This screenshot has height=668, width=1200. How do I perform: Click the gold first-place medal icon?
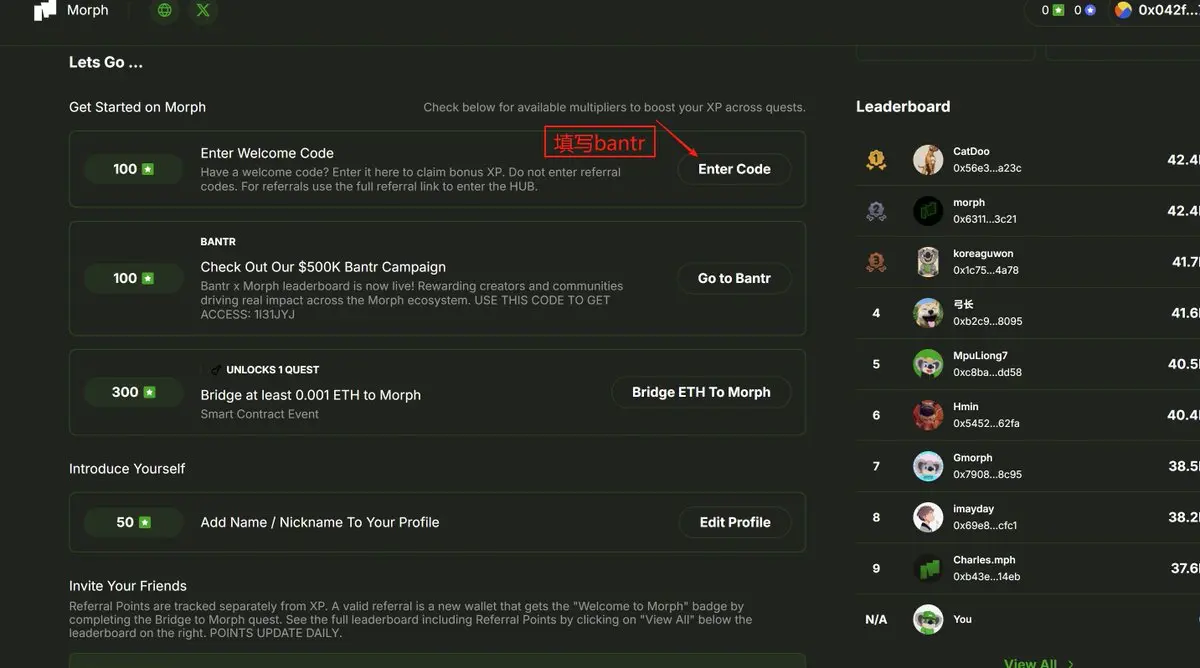coord(876,160)
